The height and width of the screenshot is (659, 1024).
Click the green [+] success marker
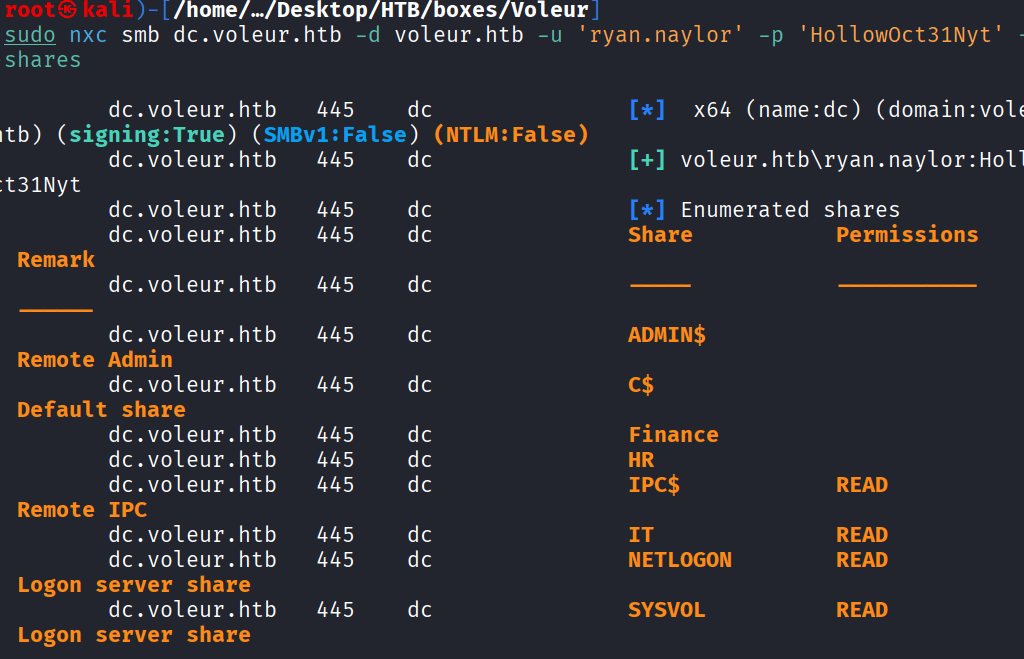click(647, 160)
